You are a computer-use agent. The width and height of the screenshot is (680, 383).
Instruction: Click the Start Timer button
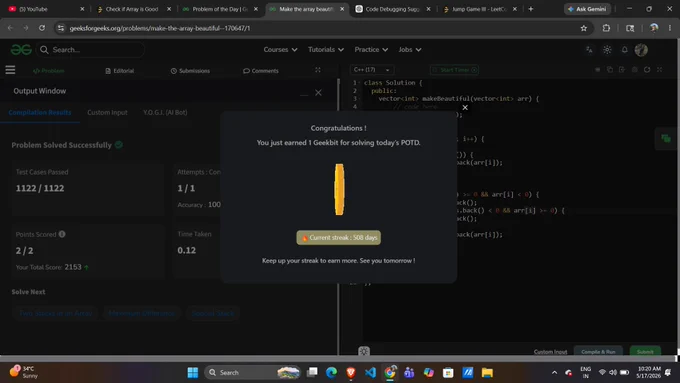pyautogui.click(x=454, y=70)
